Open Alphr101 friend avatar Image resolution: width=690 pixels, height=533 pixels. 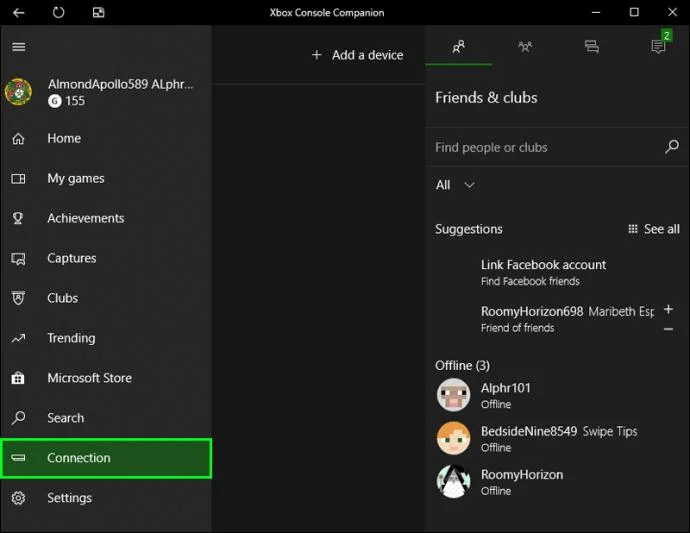coord(453,395)
